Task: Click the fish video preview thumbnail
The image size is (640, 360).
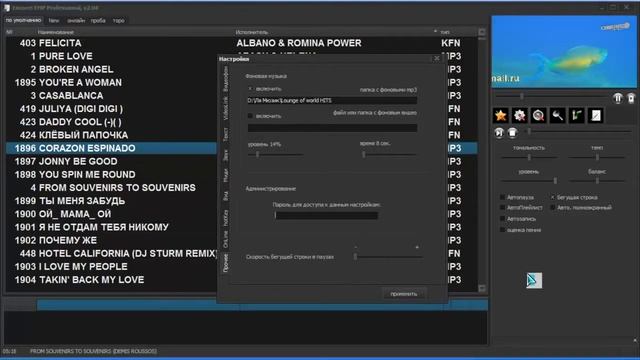Action: pos(564,52)
